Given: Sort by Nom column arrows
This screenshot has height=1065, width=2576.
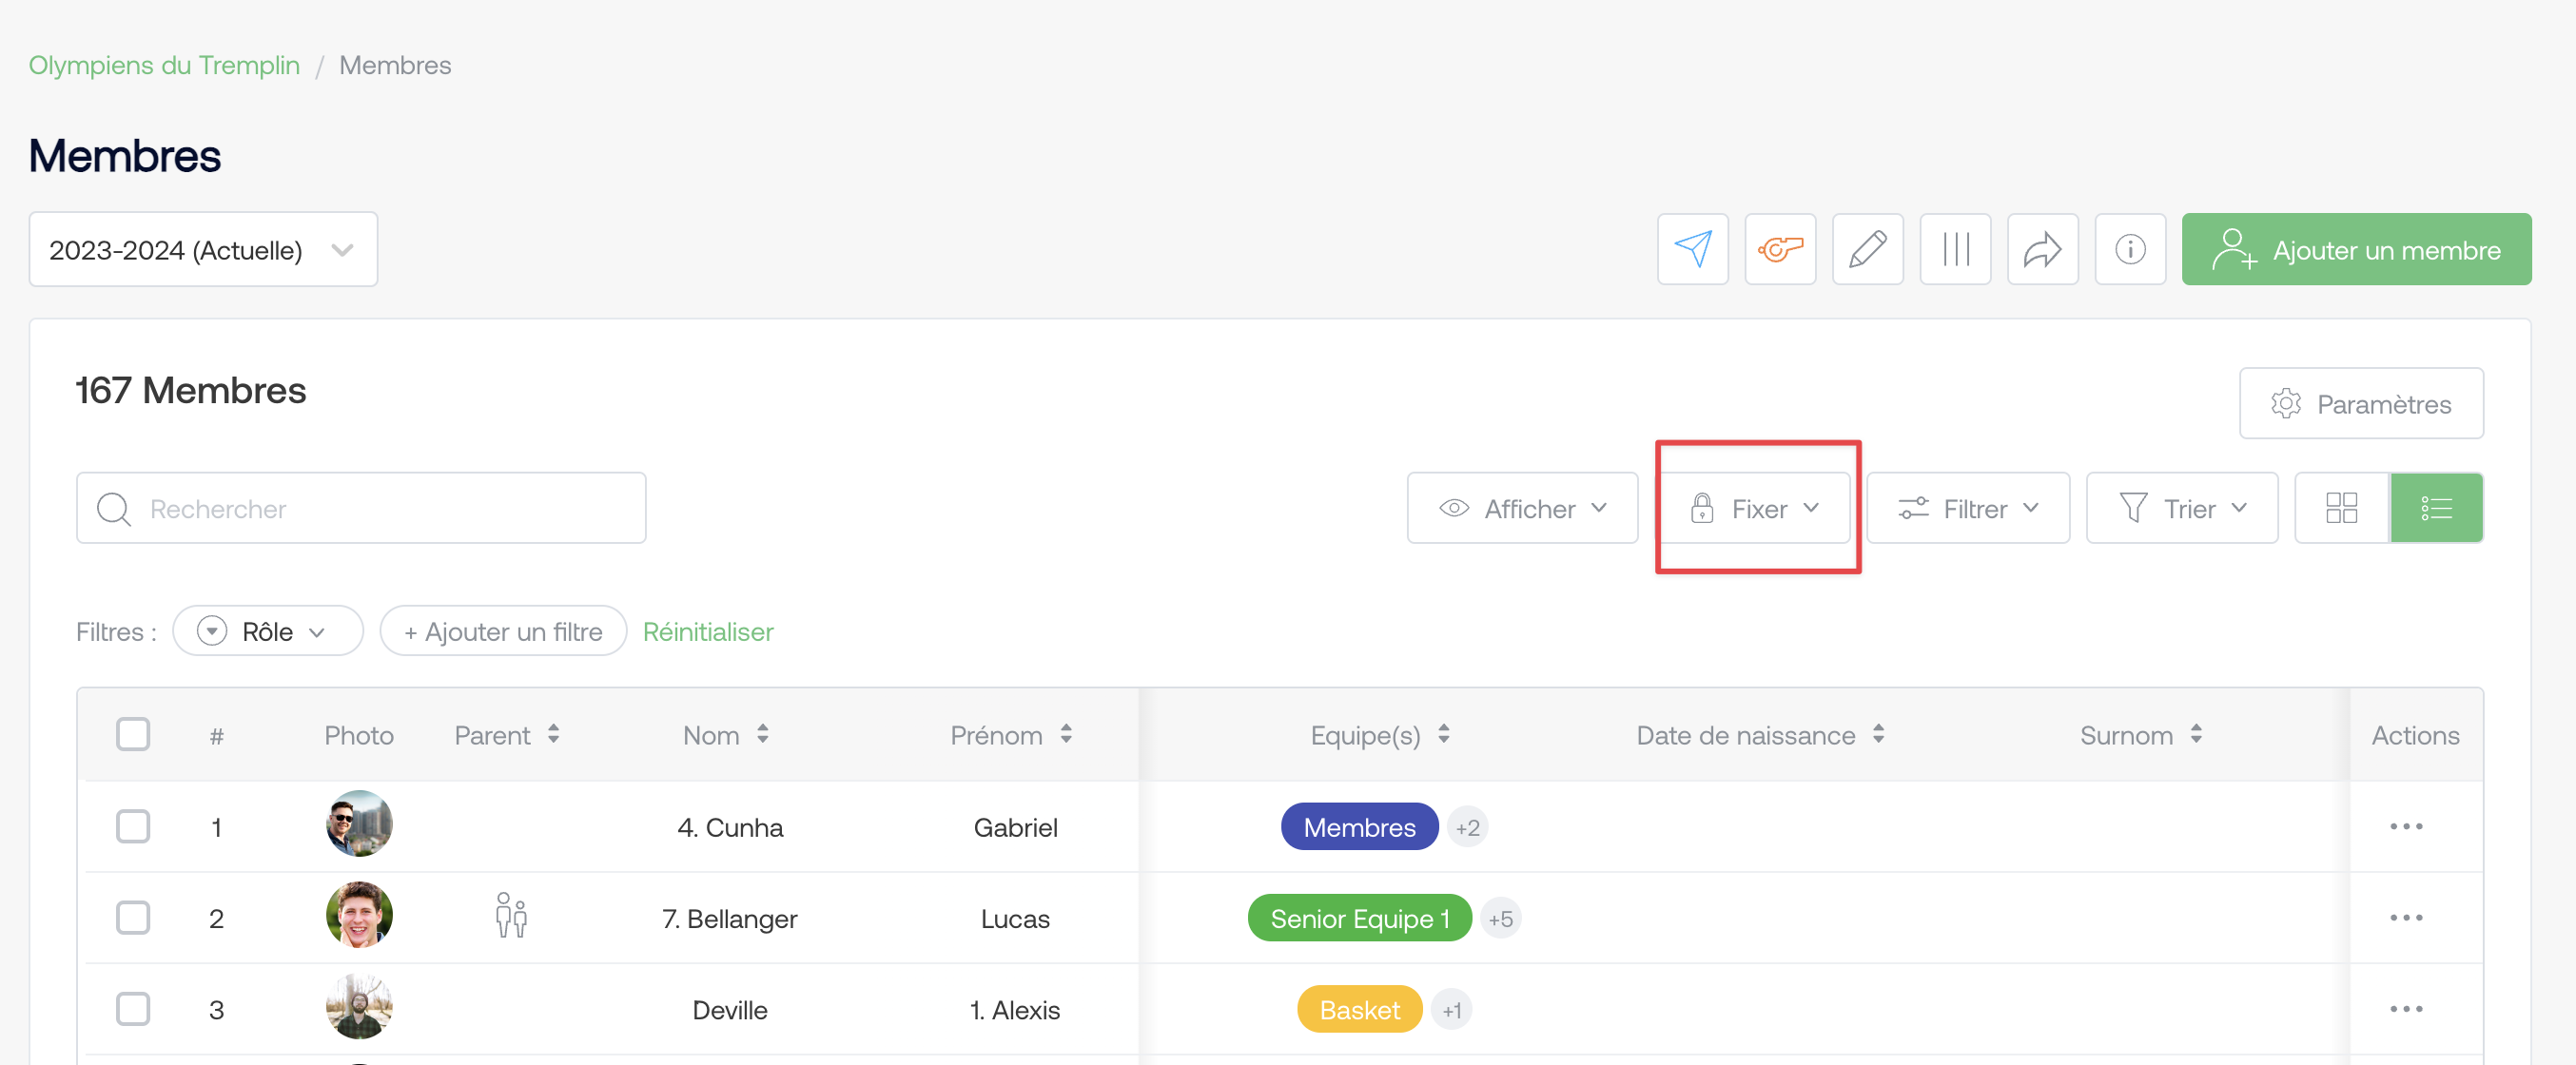Looking at the screenshot, I should [x=762, y=734].
